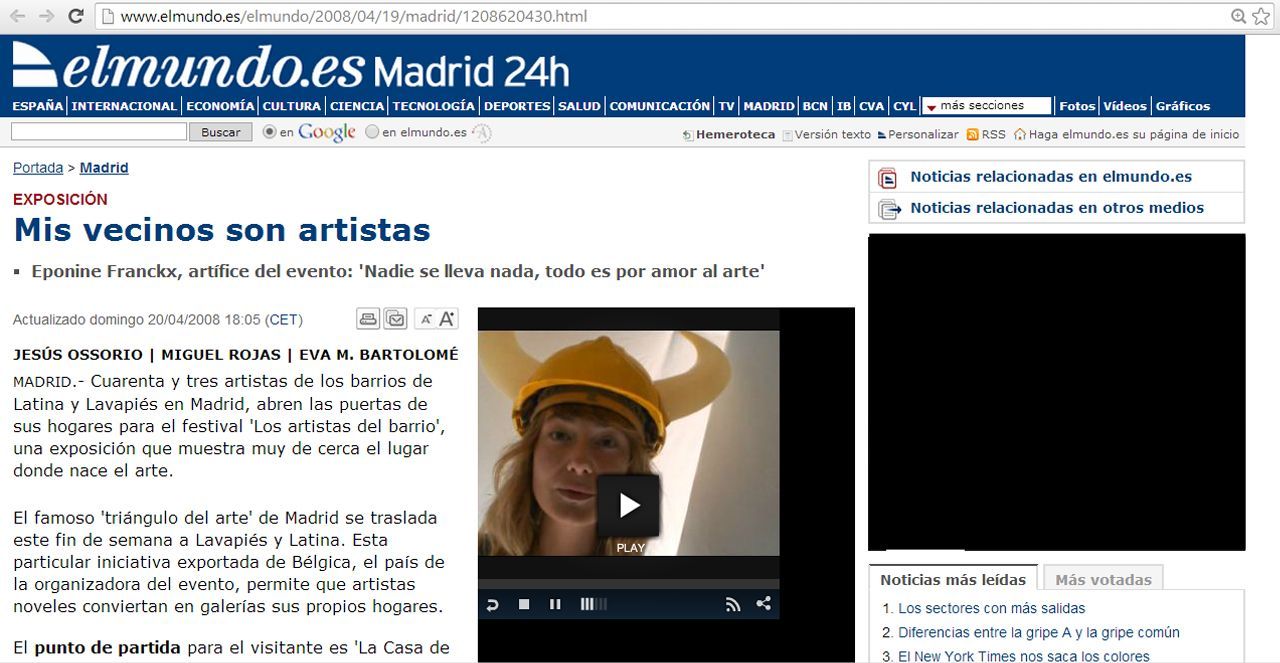Open the CULTURA section
This screenshot has width=1280, height=663.
(292, 106)
